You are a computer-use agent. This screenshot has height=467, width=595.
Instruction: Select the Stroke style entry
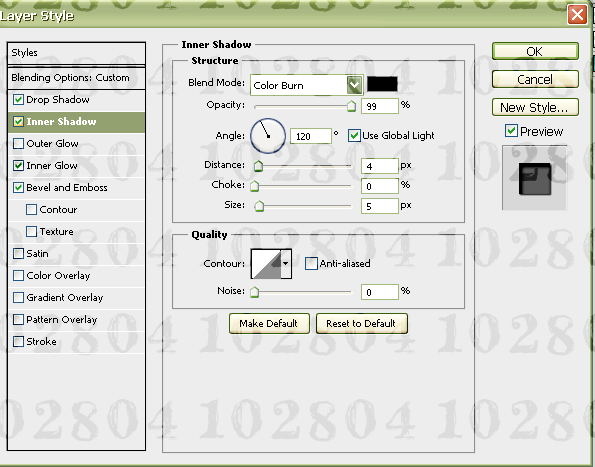[41, 341]
